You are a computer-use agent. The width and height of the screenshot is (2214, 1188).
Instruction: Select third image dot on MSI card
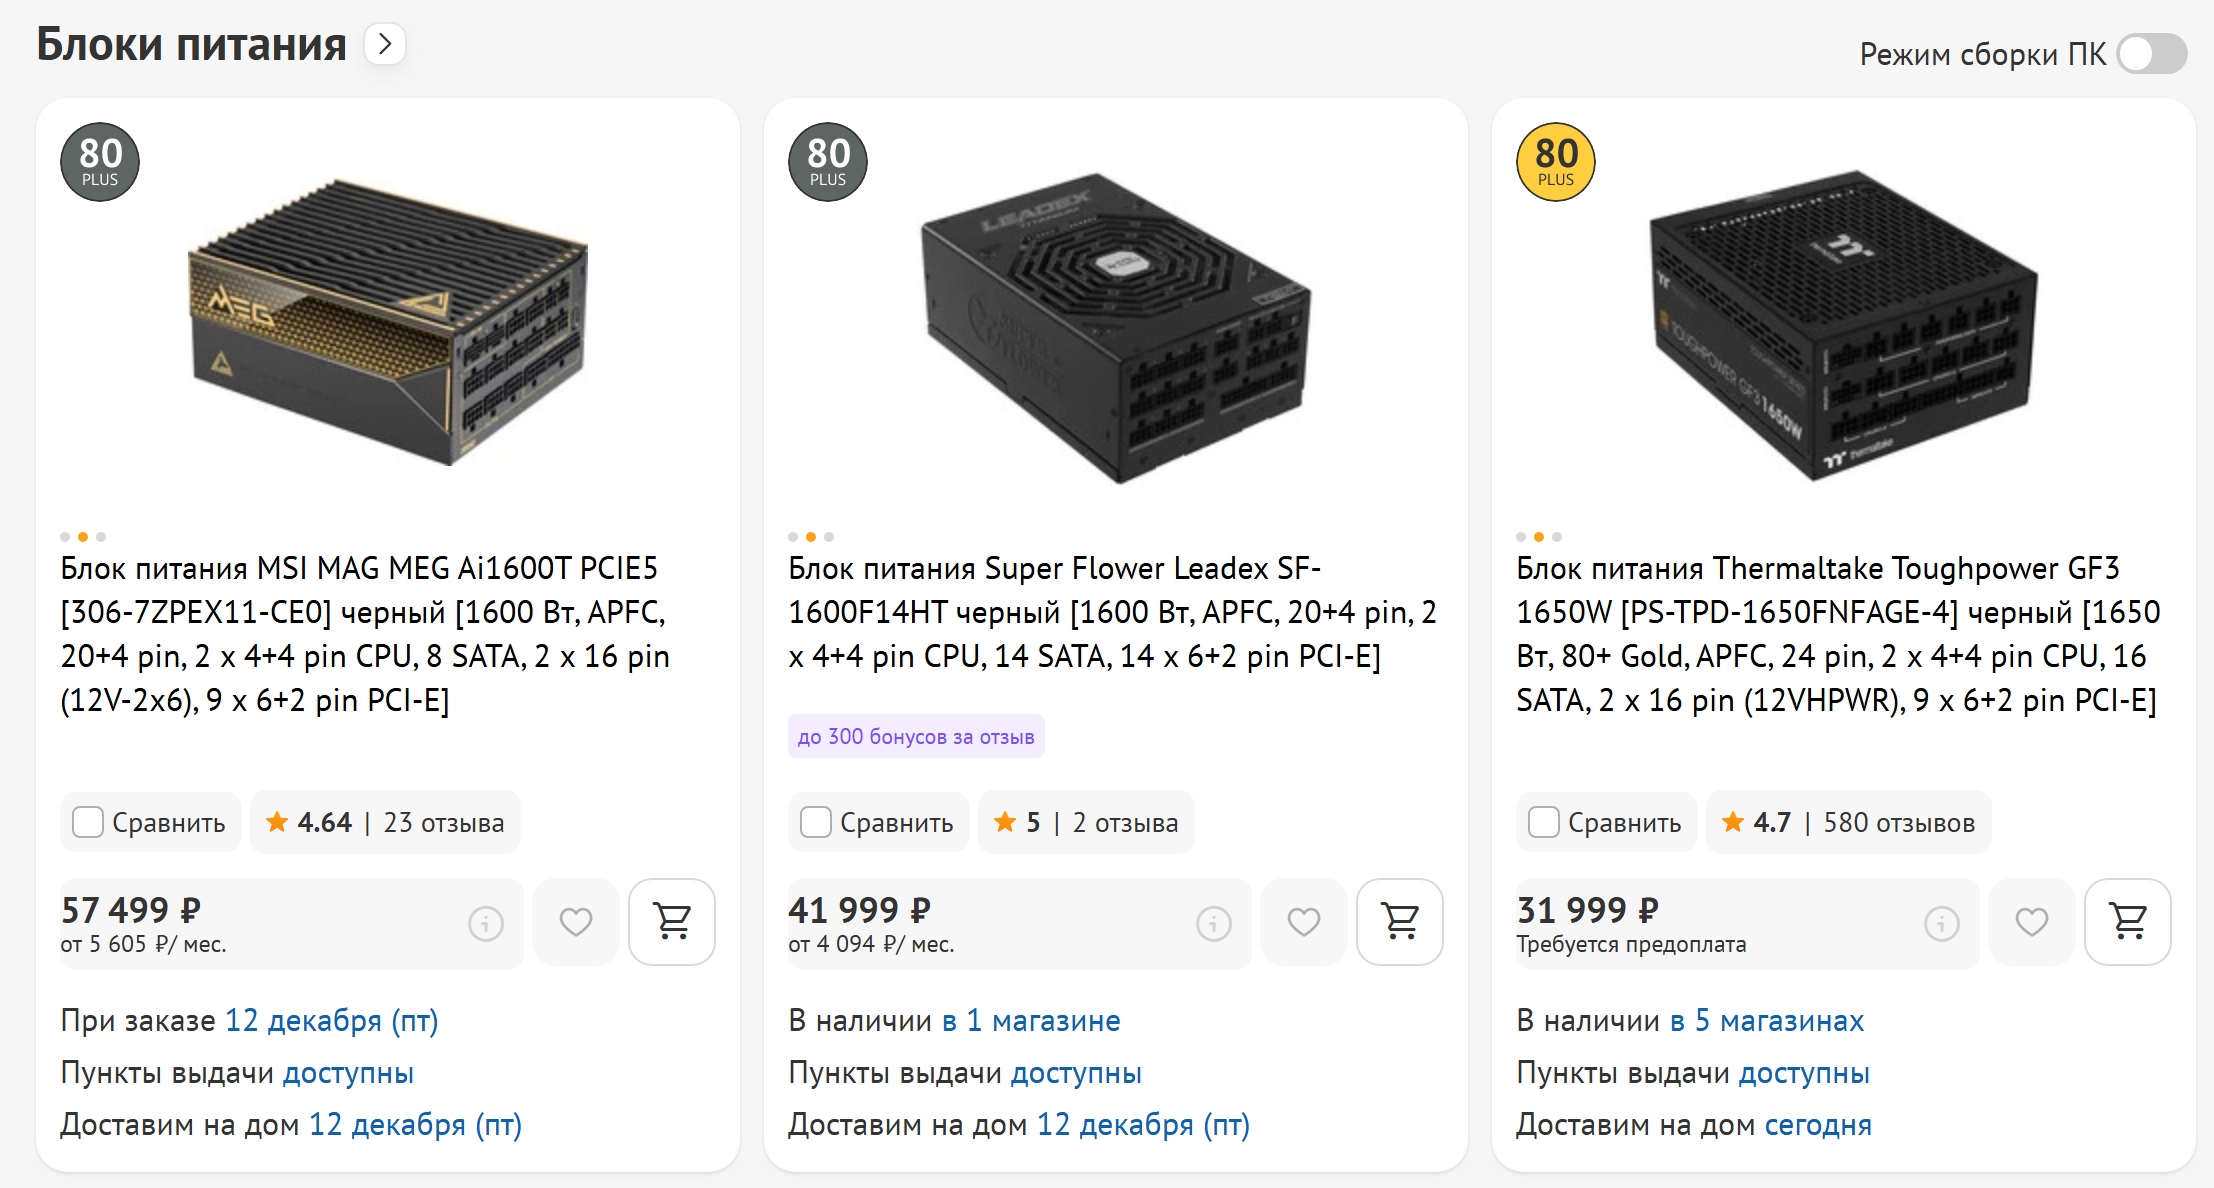tap(101, 537)
